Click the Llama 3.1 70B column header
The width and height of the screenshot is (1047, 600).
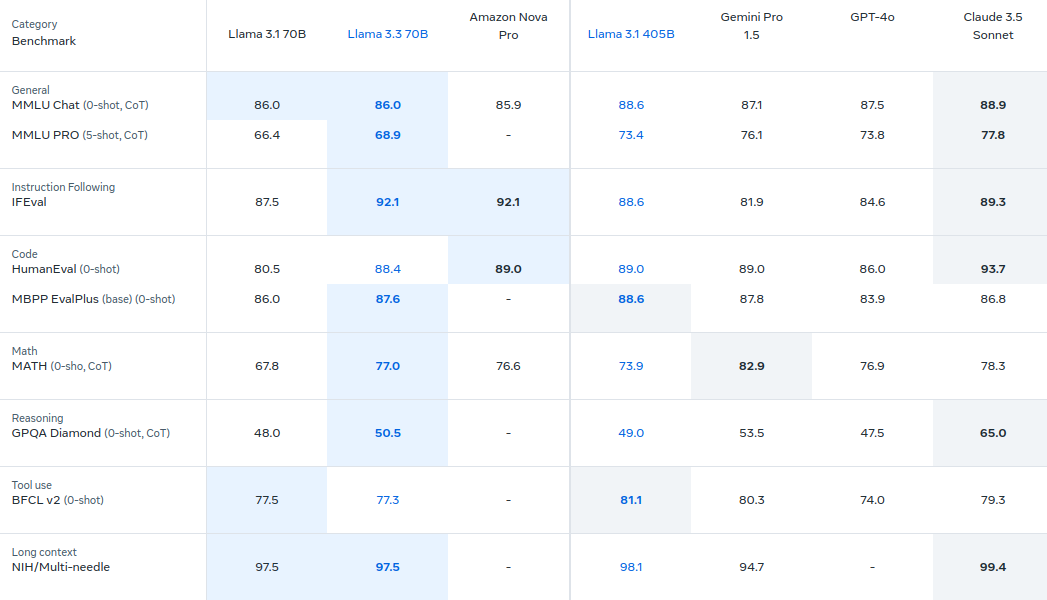coord(266,33)
